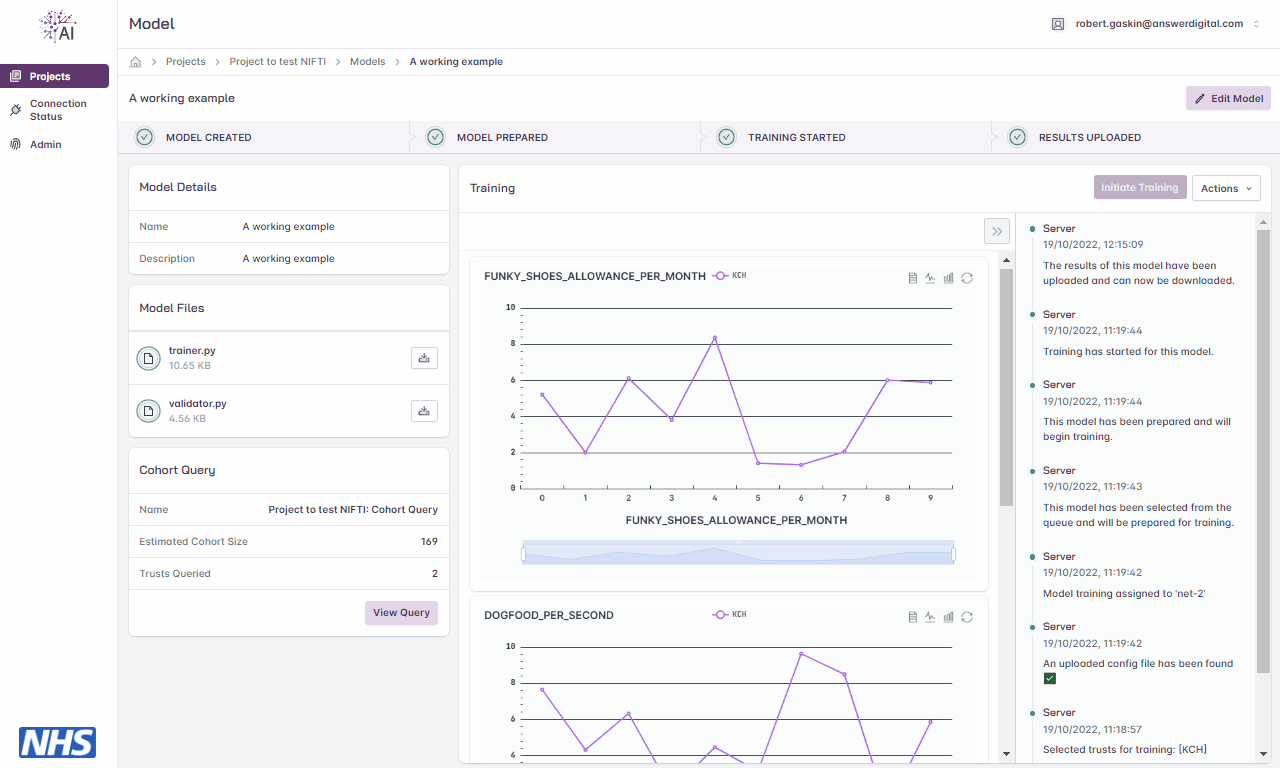
Task: Switch FUNKY_SHOES chart to bar view
Action: (x=948, y=278)
